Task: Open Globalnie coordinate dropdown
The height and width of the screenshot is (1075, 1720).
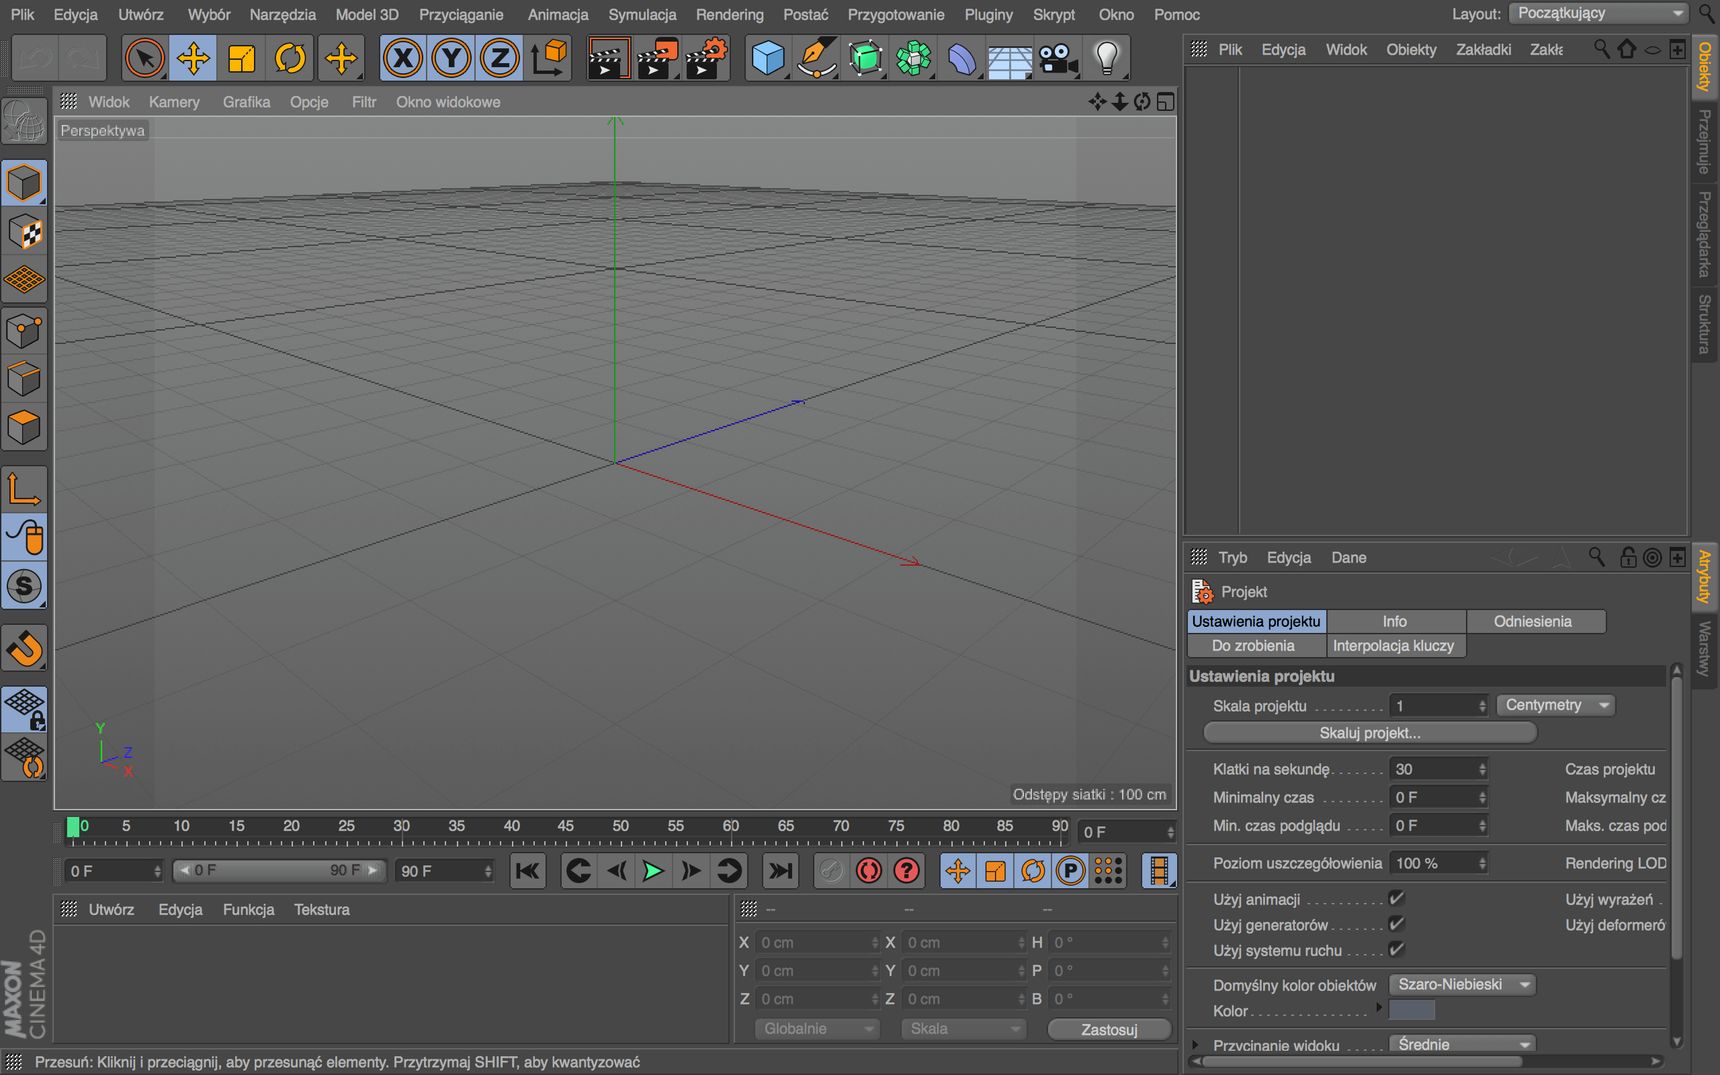Action: pos(817,1028)
